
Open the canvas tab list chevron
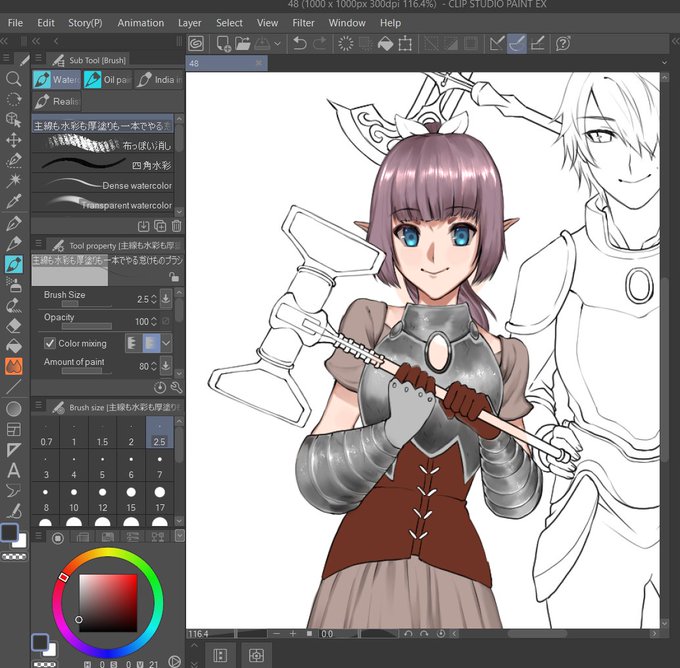click(x=664, y=62)
